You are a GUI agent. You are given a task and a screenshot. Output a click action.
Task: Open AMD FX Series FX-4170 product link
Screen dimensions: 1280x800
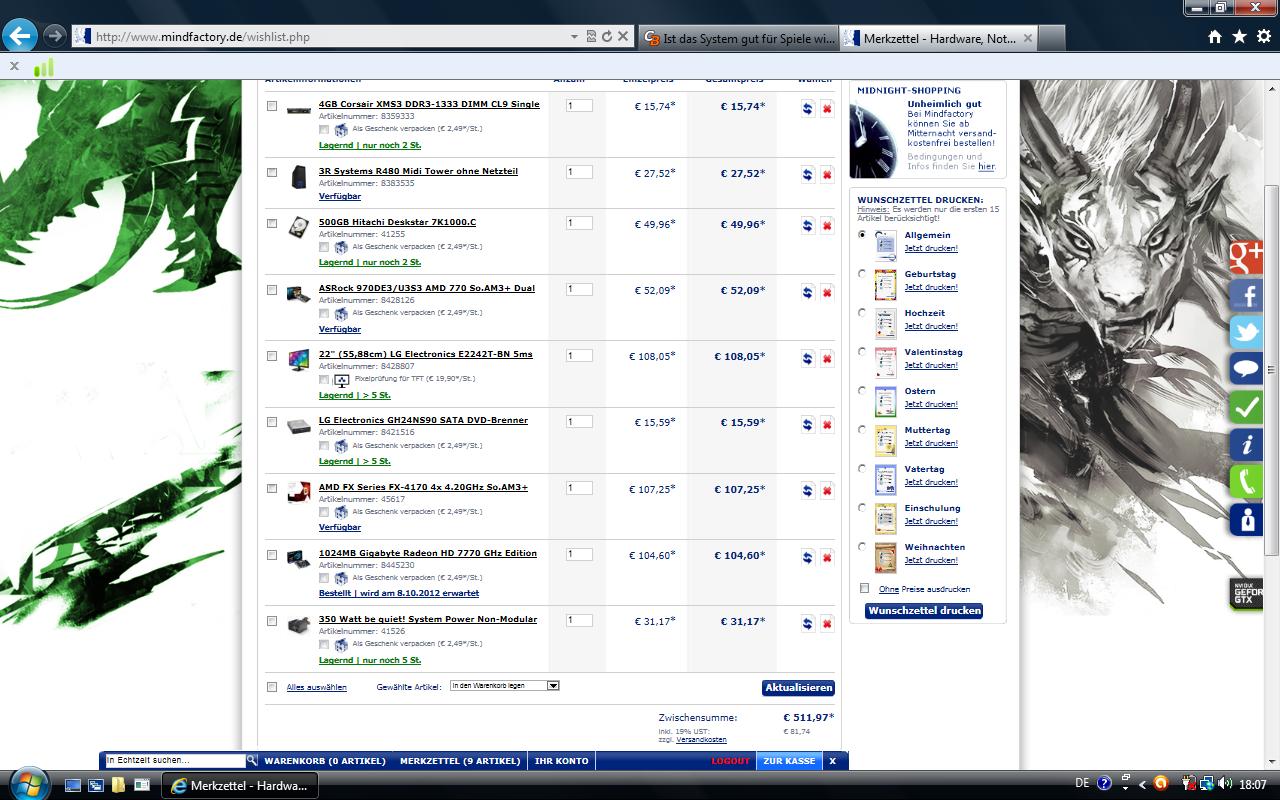tap(423, 487)
